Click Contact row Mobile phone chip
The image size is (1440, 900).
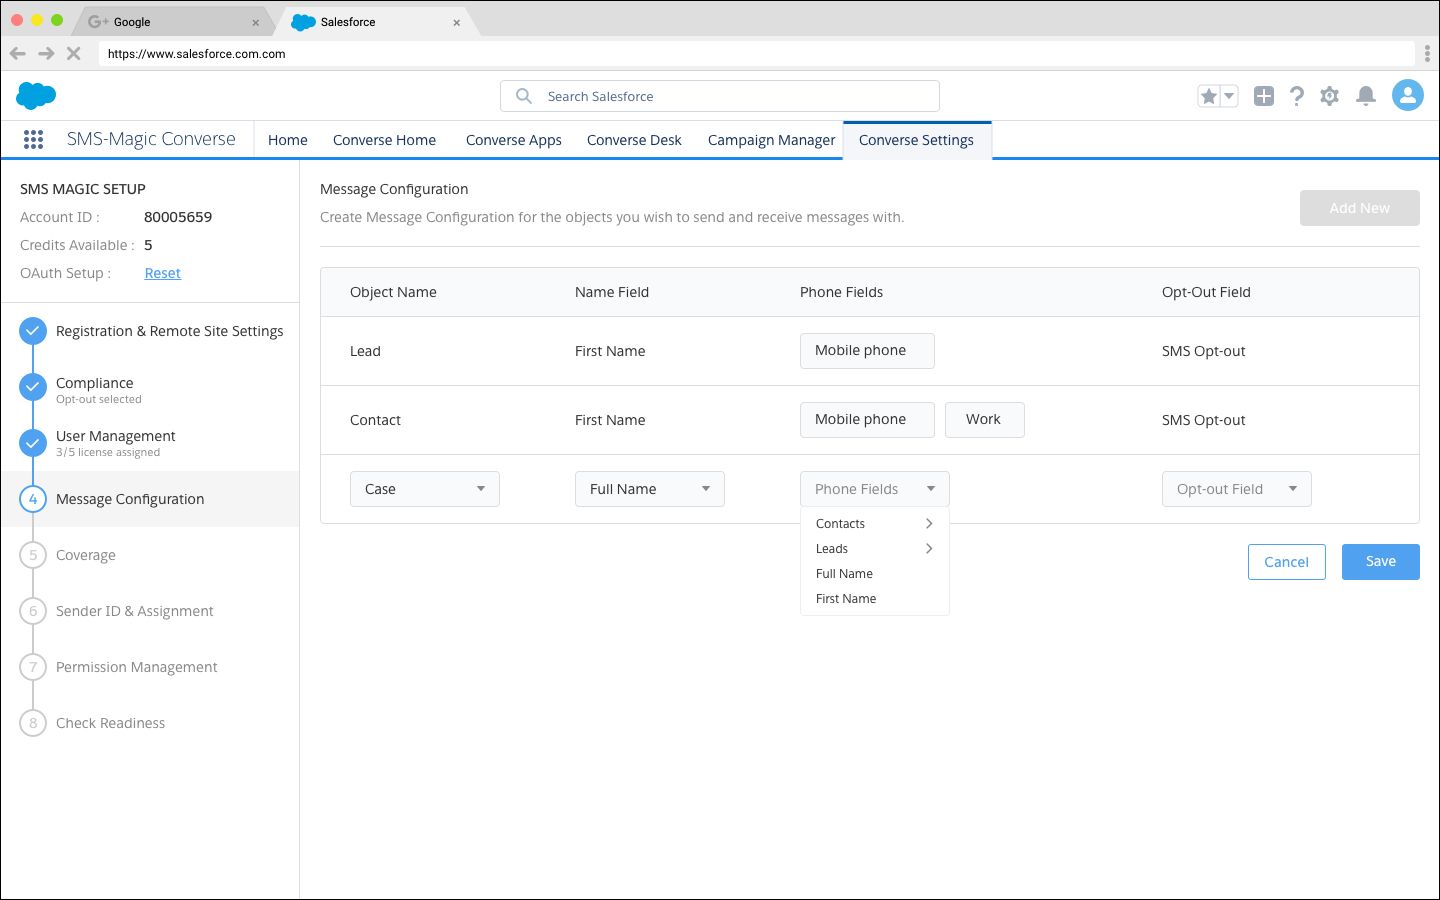click(x=867, y=420)
